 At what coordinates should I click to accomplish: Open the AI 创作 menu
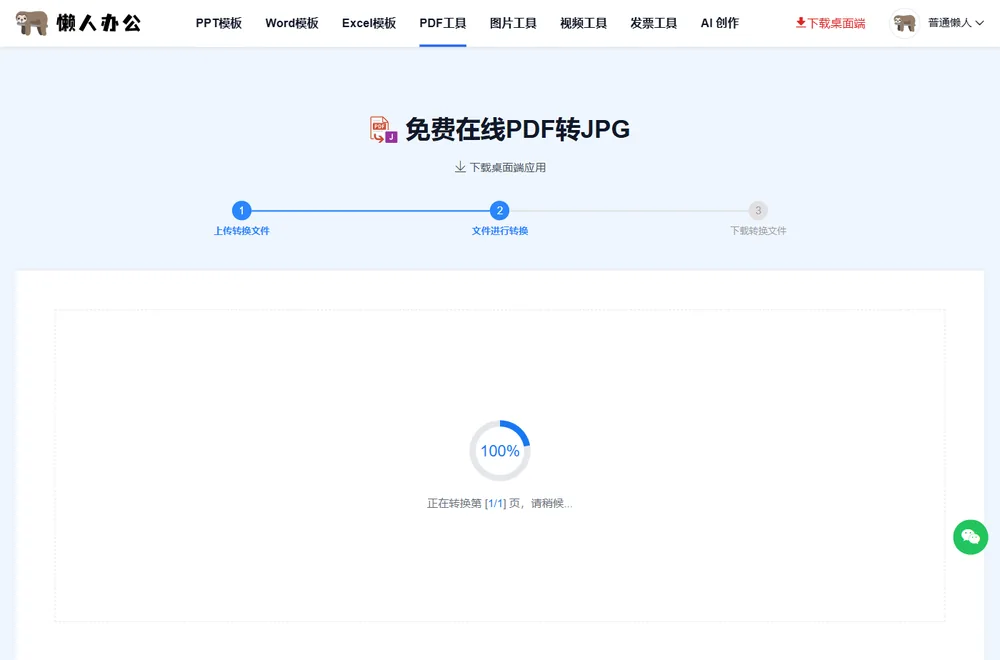coord(719,23)
